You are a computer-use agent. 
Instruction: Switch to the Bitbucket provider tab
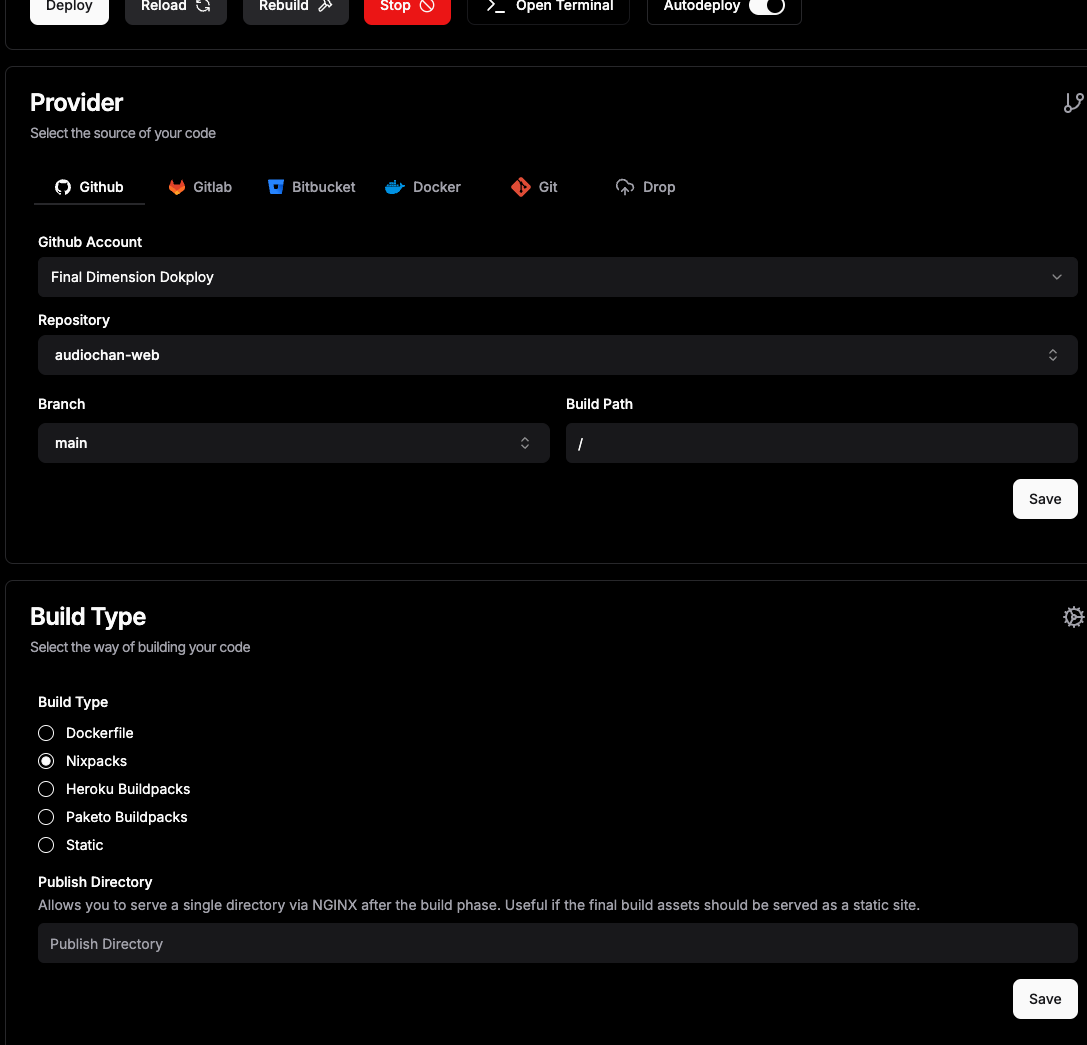click(311, 187)
